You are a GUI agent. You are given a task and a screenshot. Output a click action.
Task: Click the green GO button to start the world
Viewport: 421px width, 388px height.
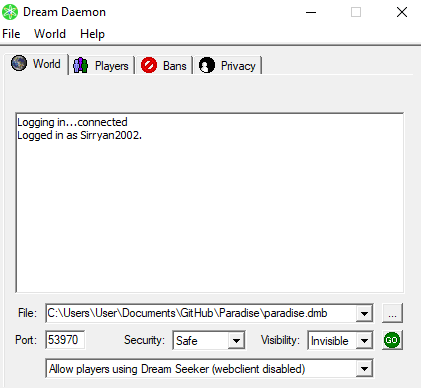coord(392,340)
